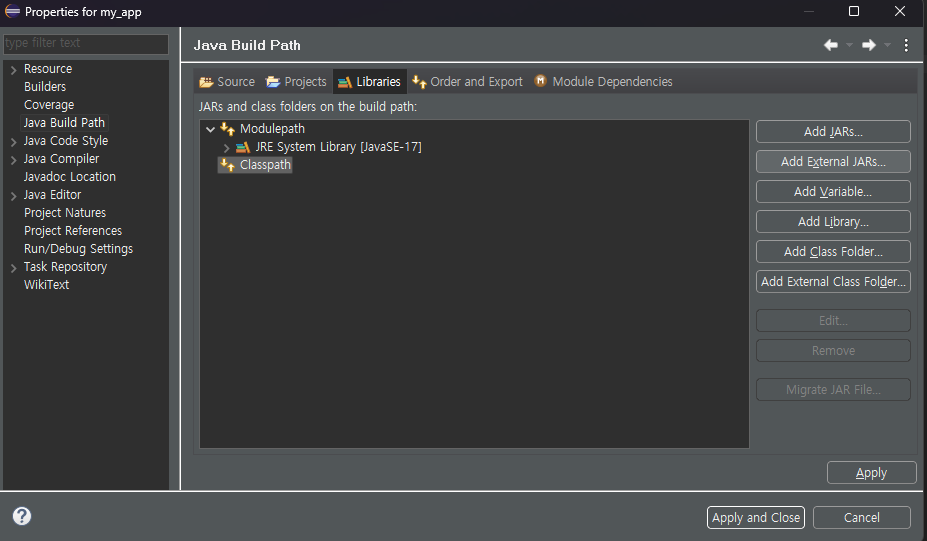The height and width of the screenshot is (541, 927).
Task: Select Project Natures in the list
Action: pyautogui.click(x=65, y=212)
